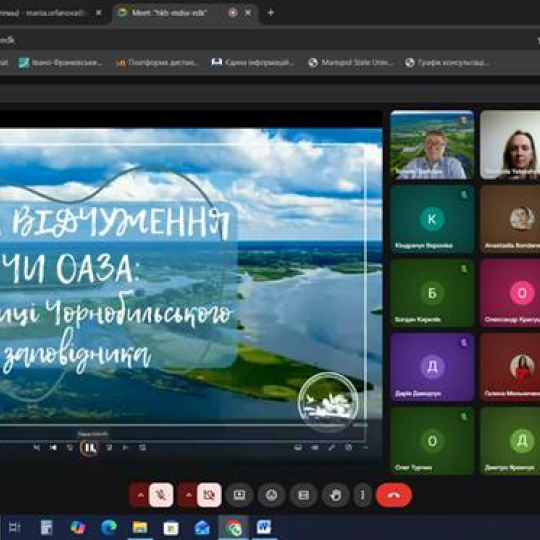
Task: Click muted mic icon on K tile
Action: (464, 195)
